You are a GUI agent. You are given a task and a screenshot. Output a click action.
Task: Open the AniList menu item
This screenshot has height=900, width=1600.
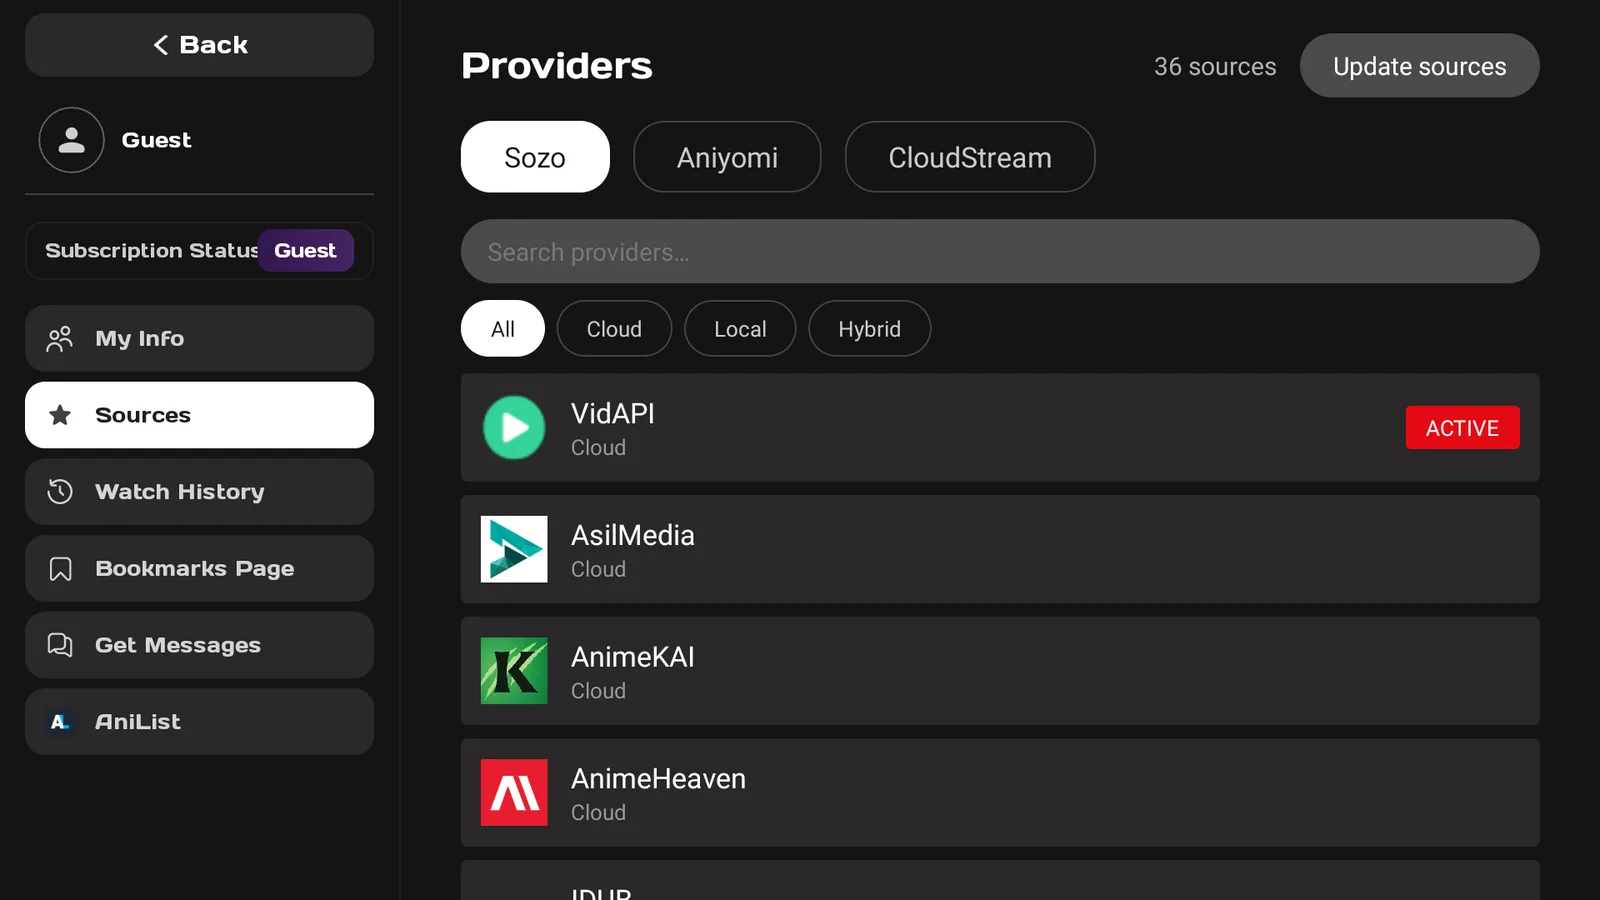(199, 722)
